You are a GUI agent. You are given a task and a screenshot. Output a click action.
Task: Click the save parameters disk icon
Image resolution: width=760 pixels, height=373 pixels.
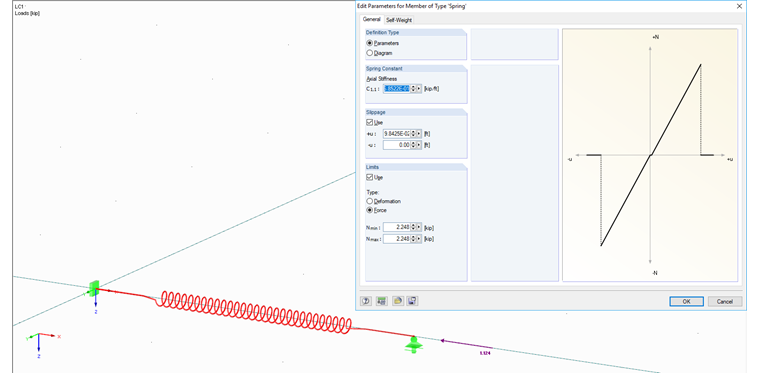tap(412, 301)
